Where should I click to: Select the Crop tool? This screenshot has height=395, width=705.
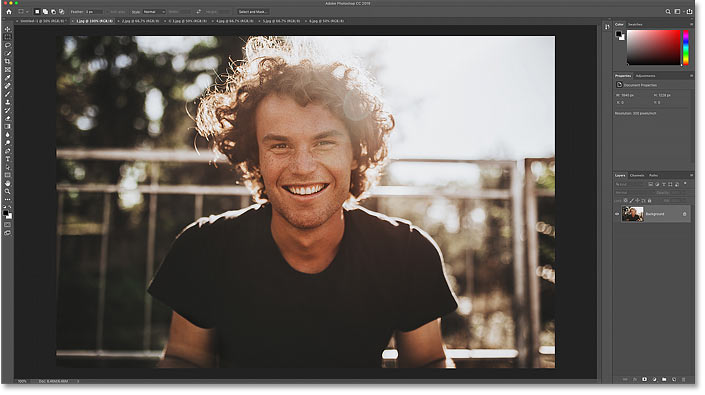point(7,62)
